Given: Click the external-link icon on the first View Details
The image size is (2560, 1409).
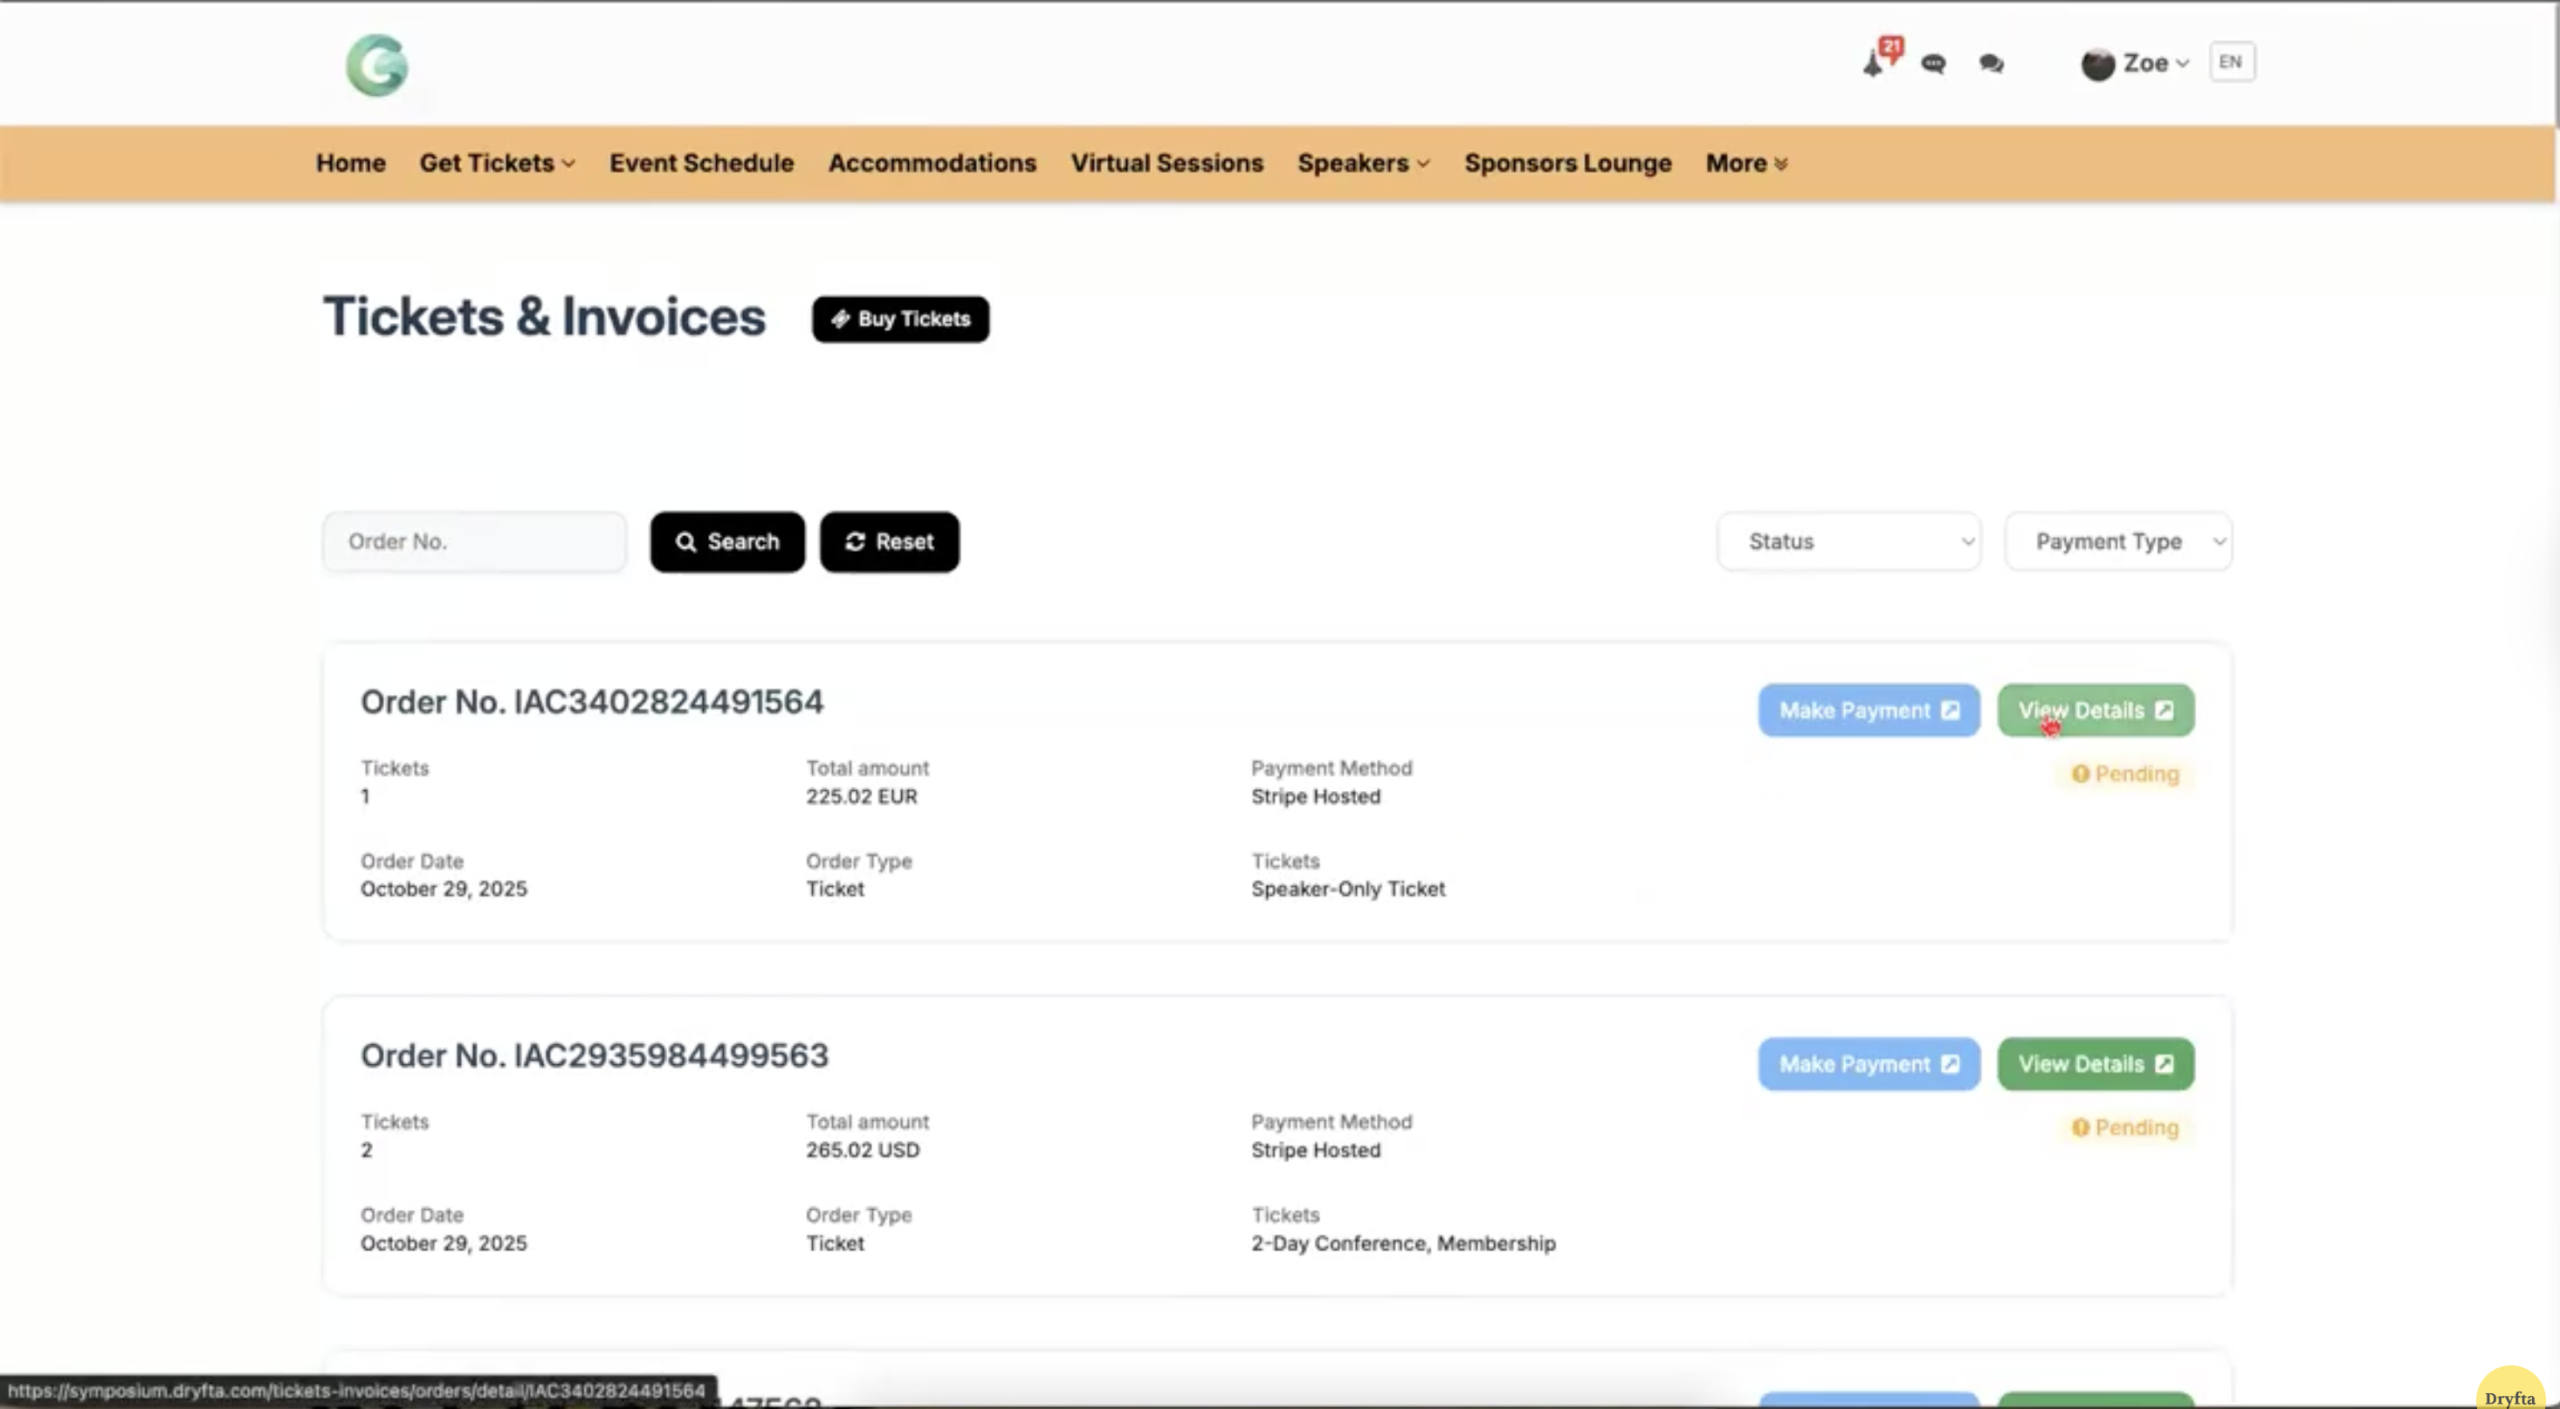Looking at the screenshot, I should pos(2166,710).
